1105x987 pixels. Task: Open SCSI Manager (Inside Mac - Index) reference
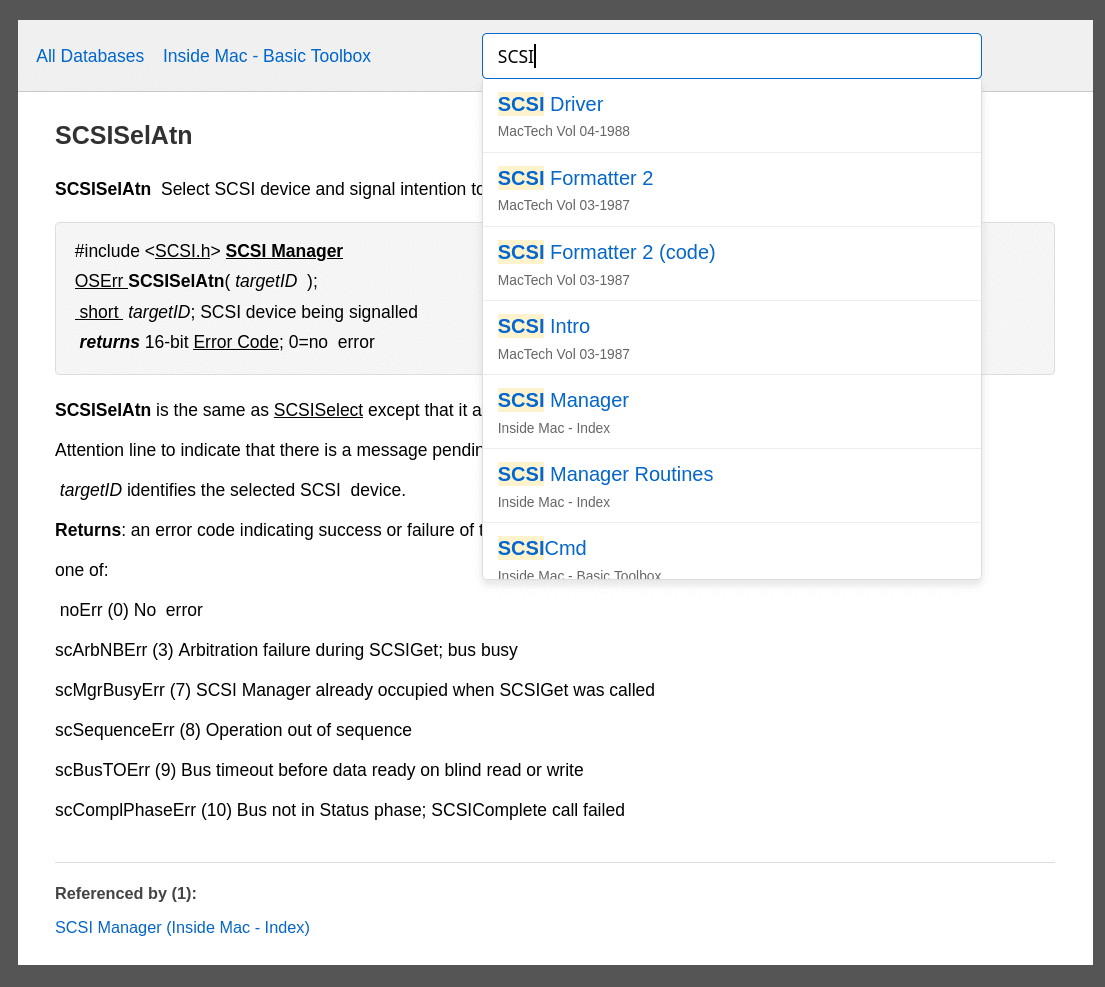click(182, 927)
